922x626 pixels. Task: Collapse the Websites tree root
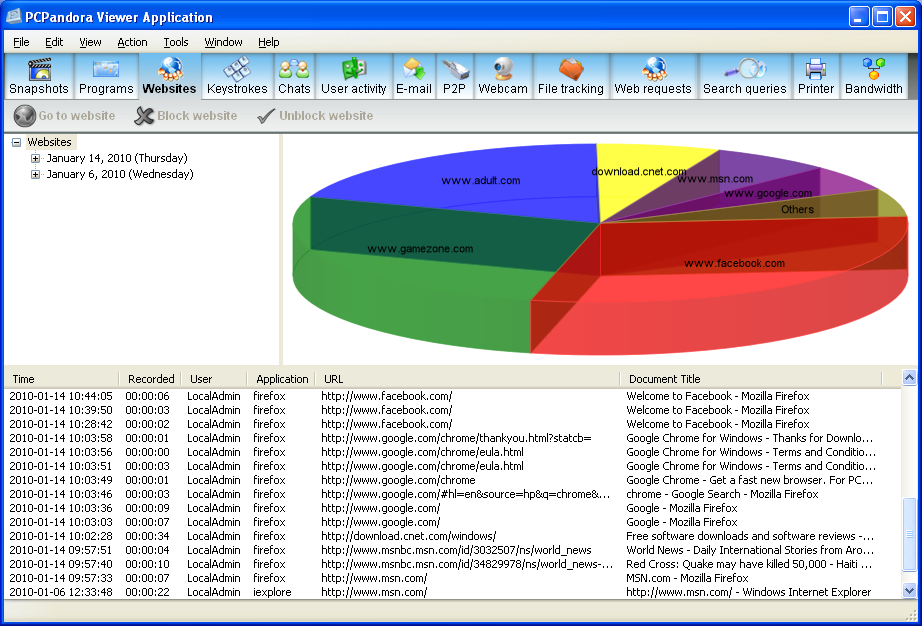tap(16, 142)
